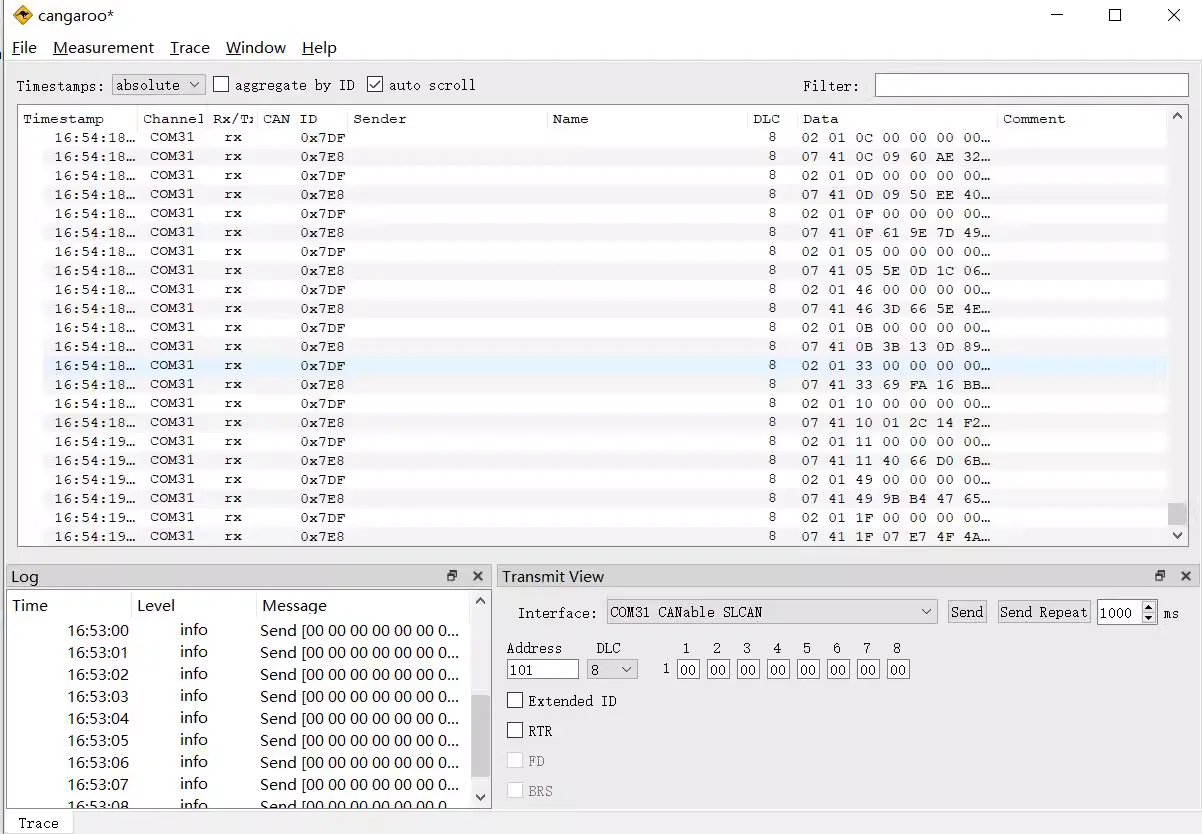This screenshot has width=1202, height=834.
Task: Float the Log panel with its undock icon
Action: tap(452, 576)
